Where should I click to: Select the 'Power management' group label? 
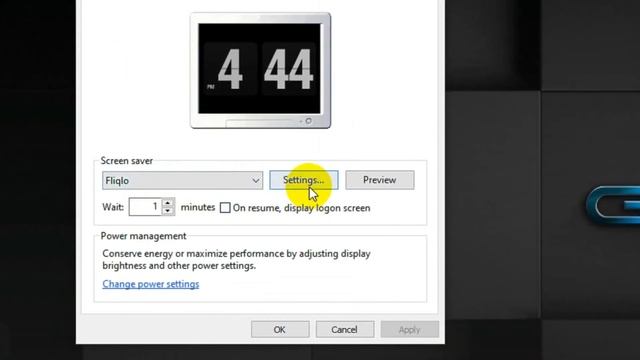click(143, 236)
